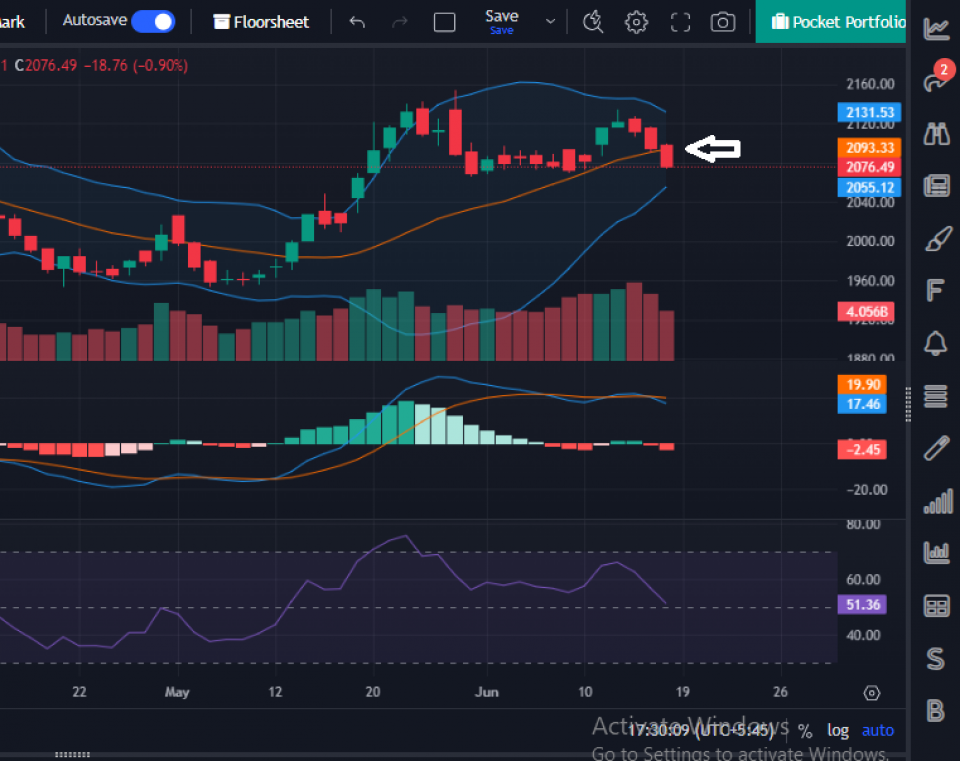Save the chart layout
The width and height of the screenshot is (960, 761).
tap(501, 21)
